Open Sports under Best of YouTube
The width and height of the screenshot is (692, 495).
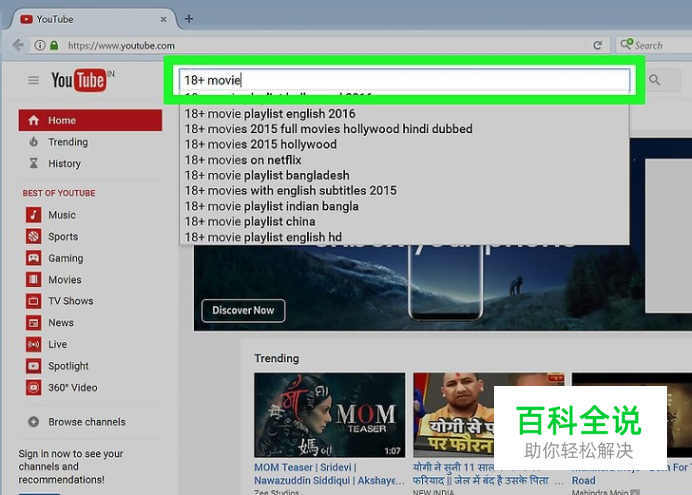click(63, 236)
